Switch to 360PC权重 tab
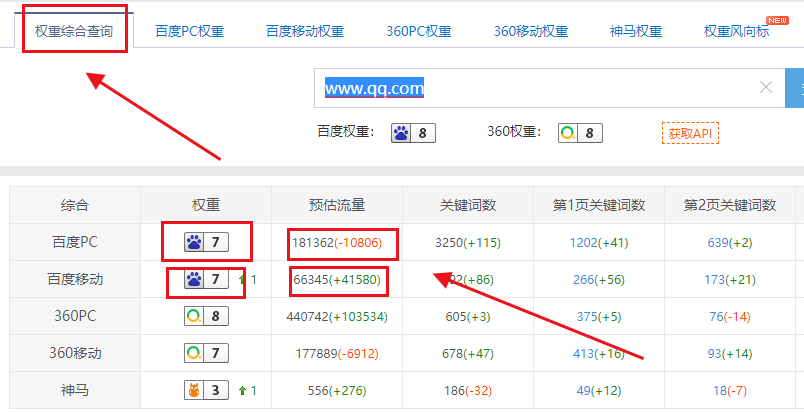The height and width of the screenshot is (412, 804). click(419, 31)
